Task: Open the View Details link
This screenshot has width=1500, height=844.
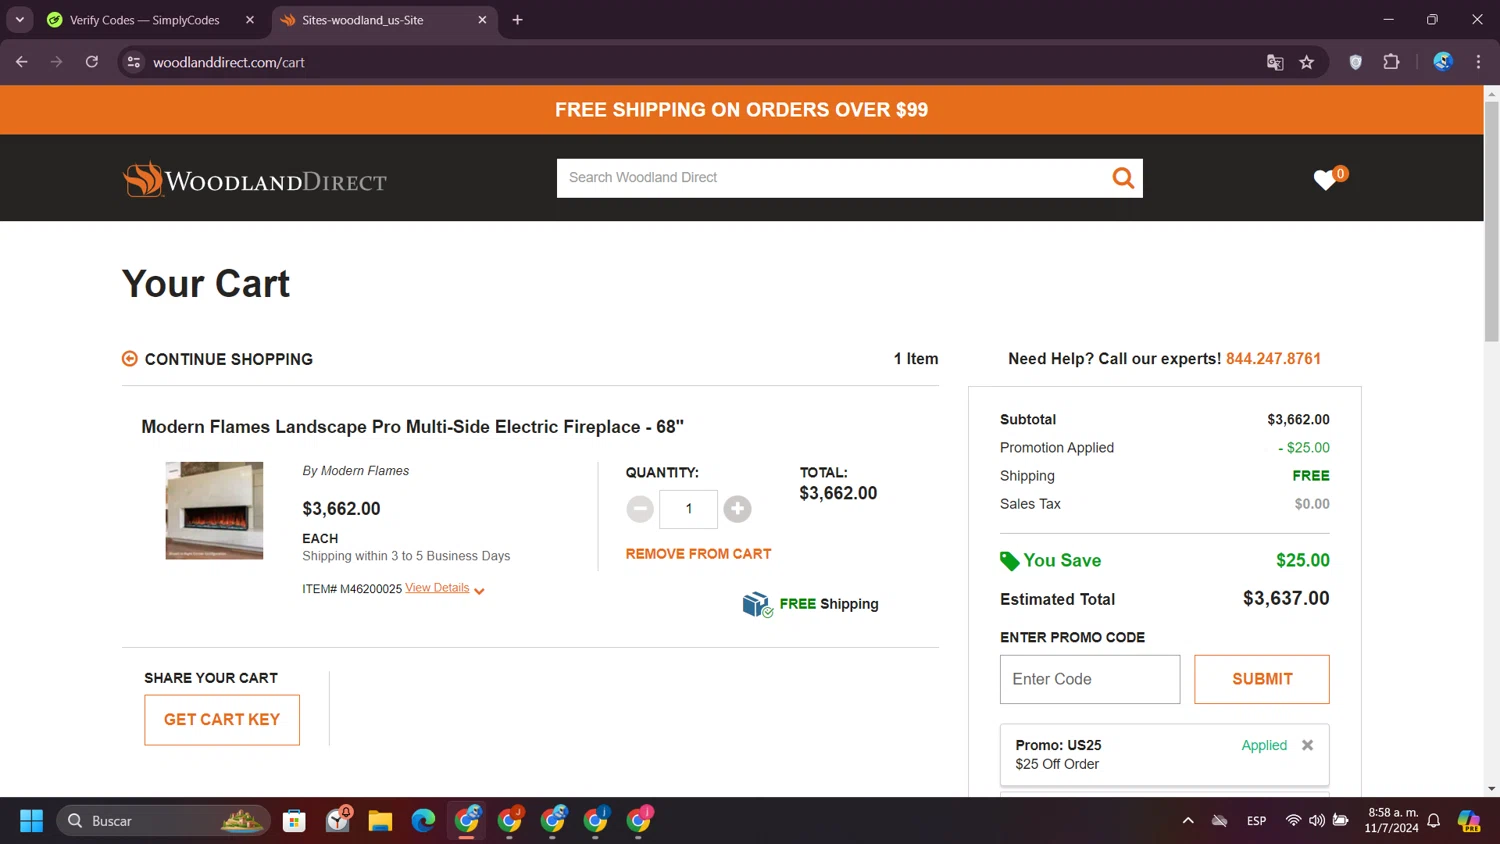Action: [437, 588]
